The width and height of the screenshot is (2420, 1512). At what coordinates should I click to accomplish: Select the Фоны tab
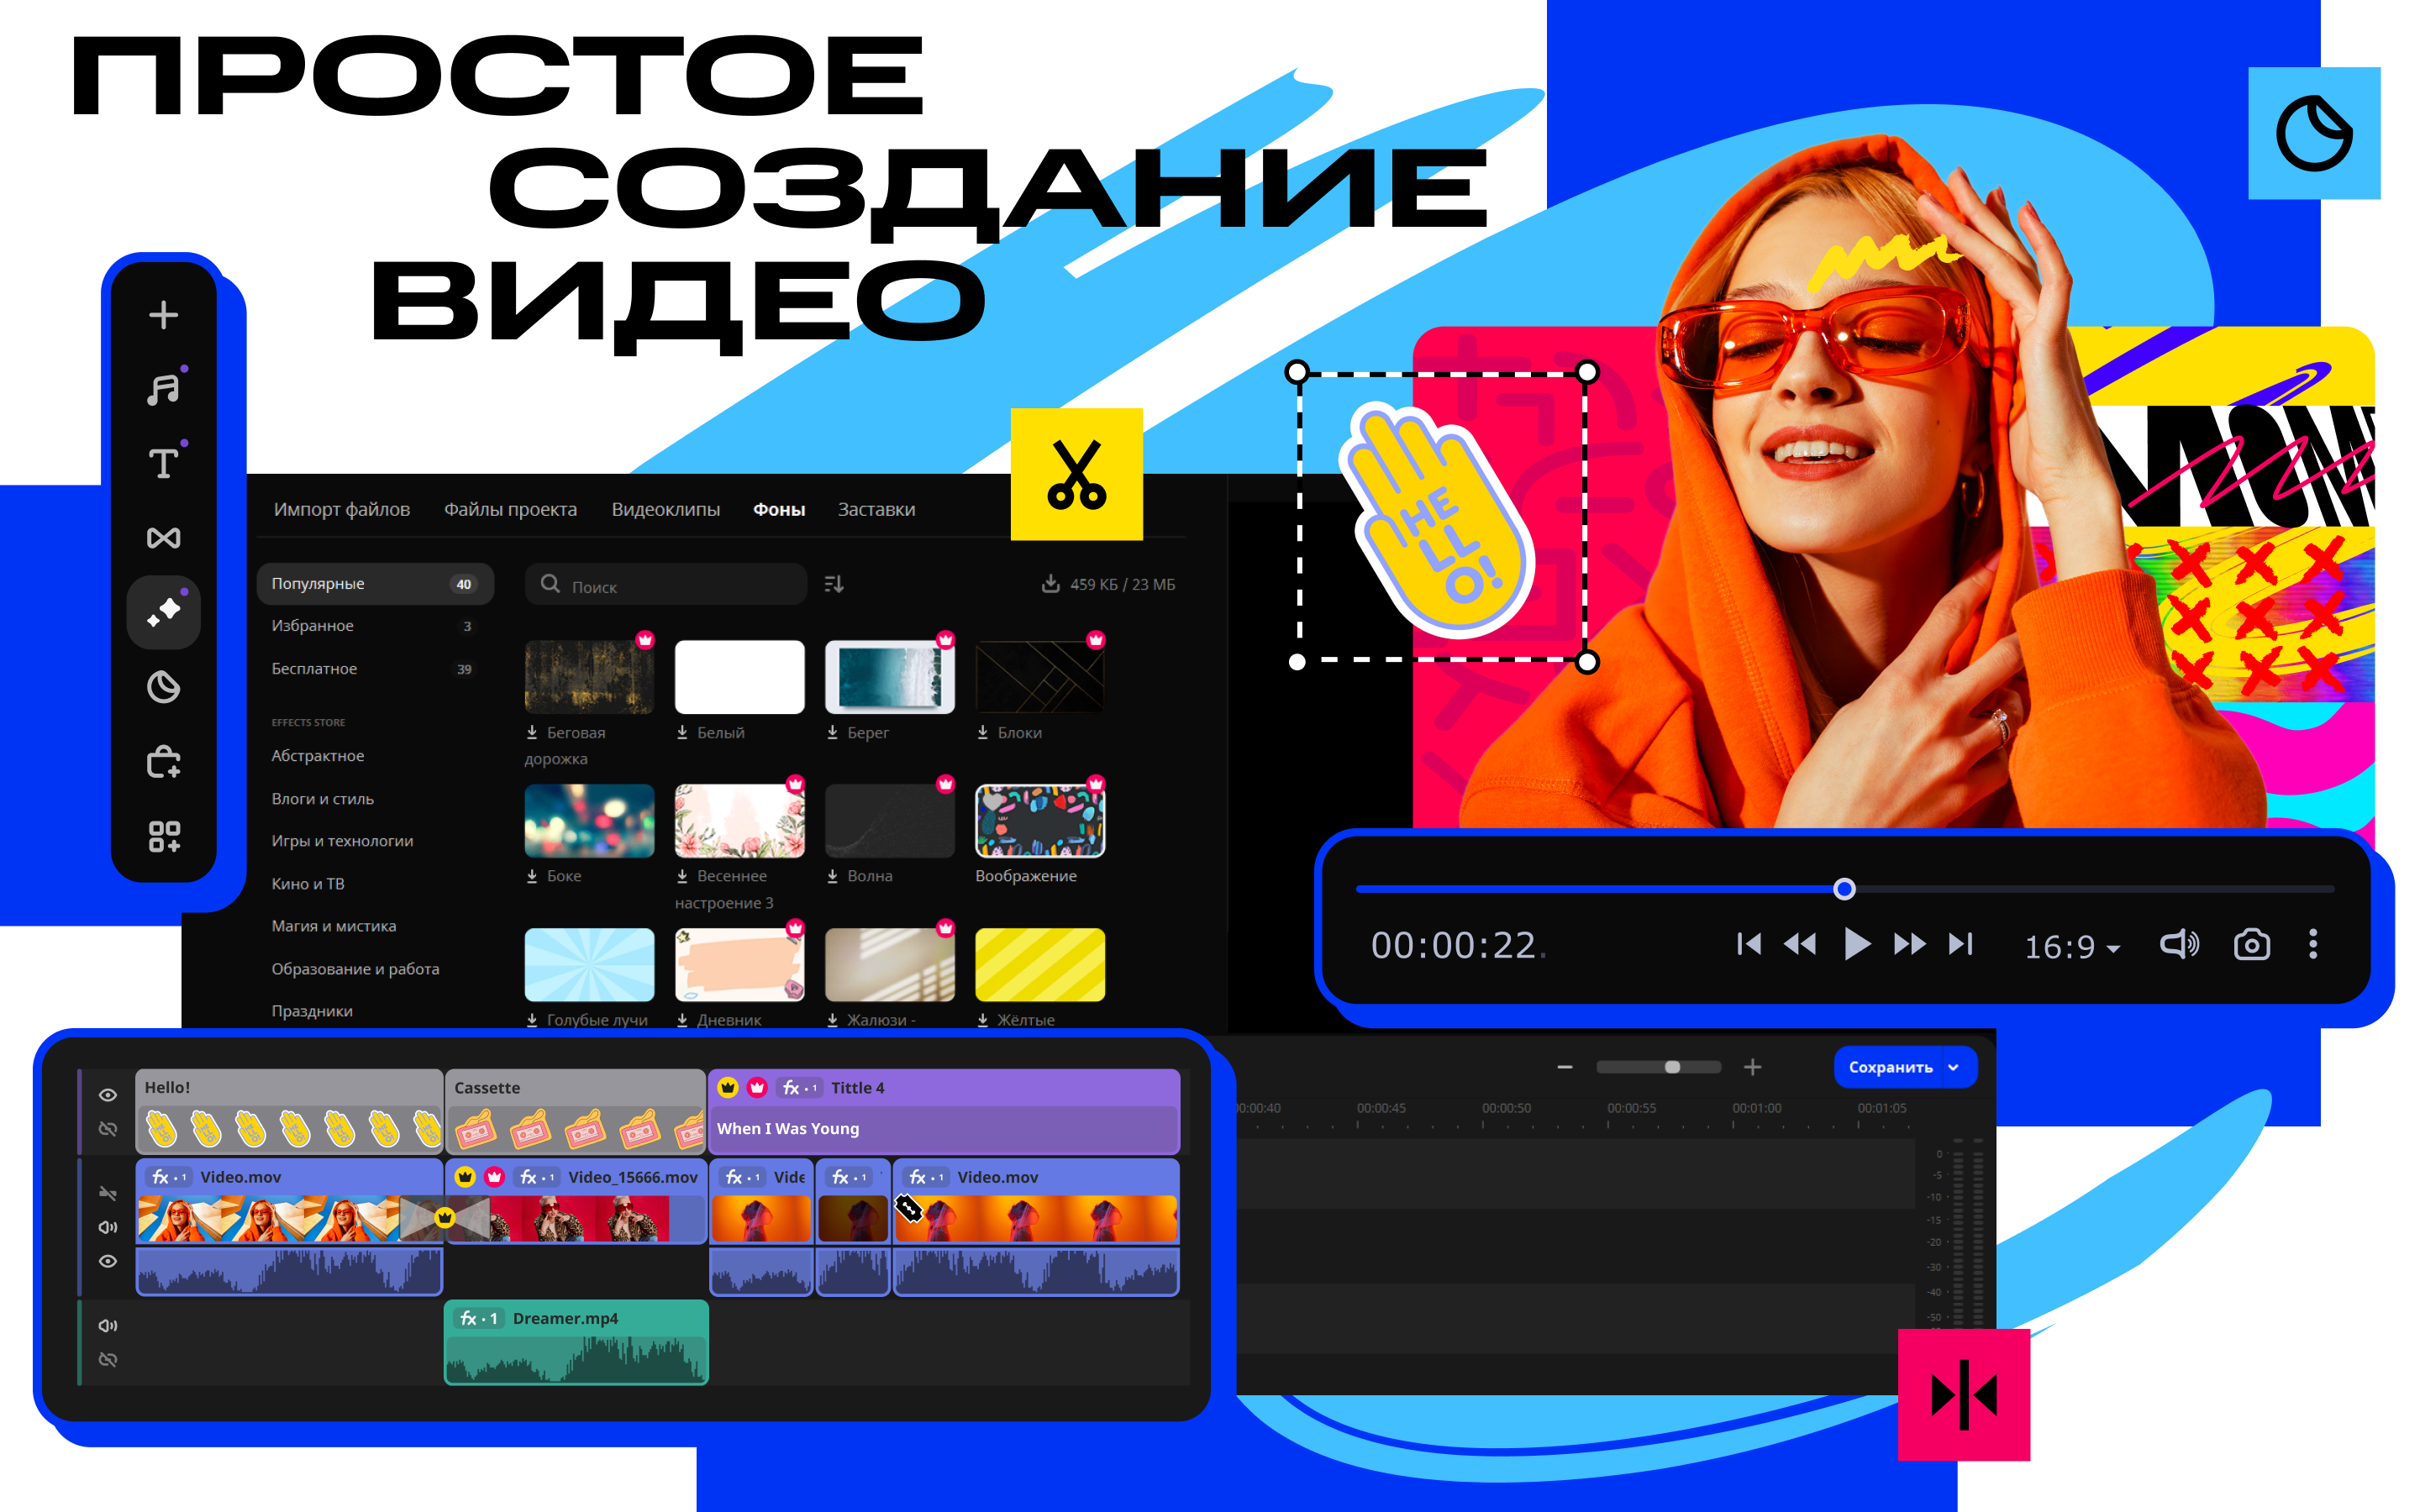click(x=779, y=509)
